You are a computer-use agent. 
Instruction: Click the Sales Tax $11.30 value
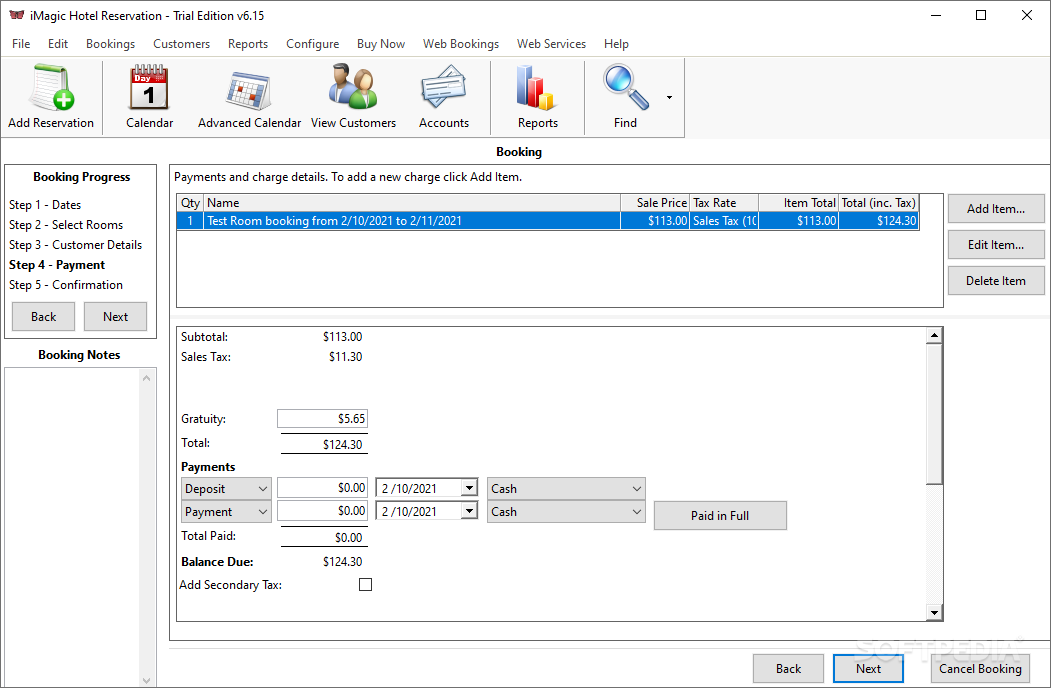(x=345, y=357)
